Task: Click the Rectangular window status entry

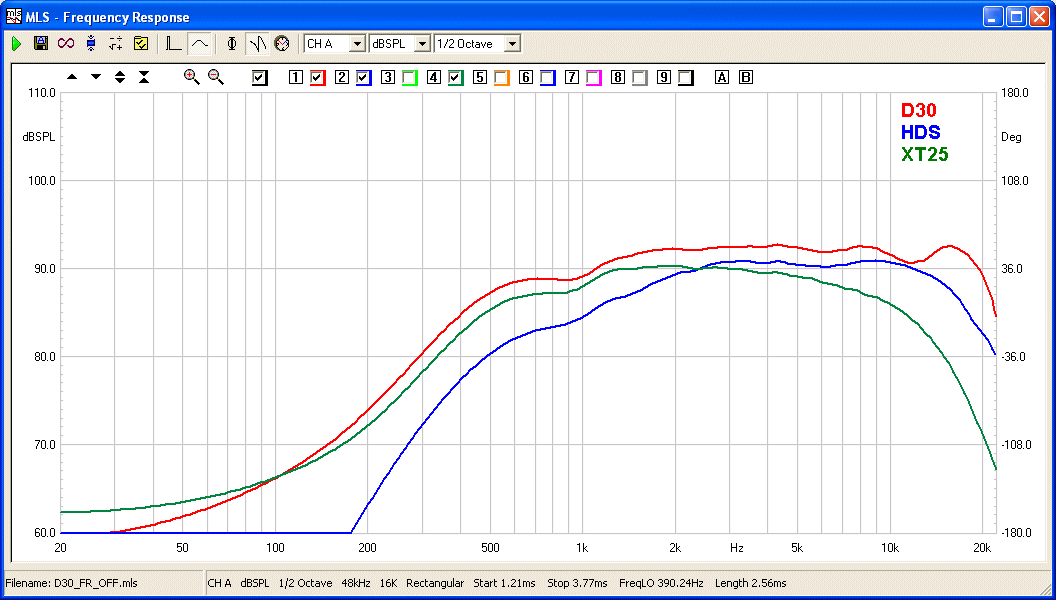Action: 435,583
